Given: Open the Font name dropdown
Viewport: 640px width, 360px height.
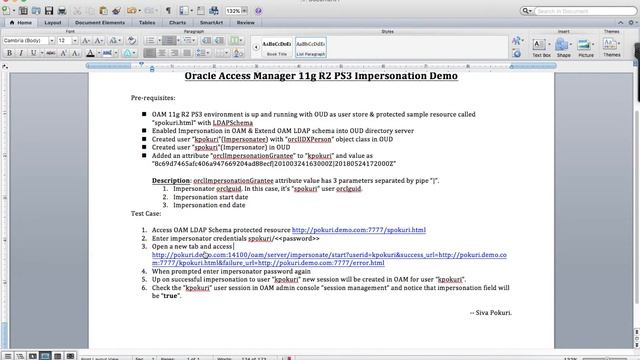Looking at the screenshot, I should [51, 40].
